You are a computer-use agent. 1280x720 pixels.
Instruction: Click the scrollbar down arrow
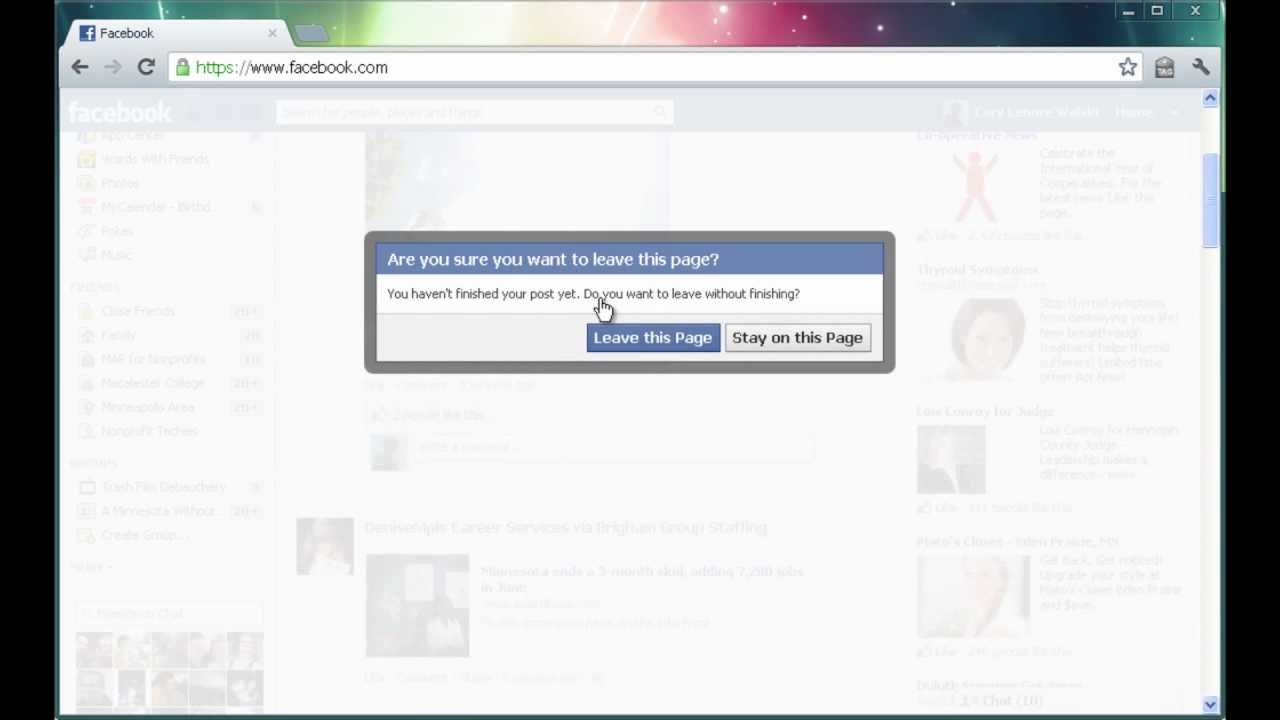(1210, 704)
